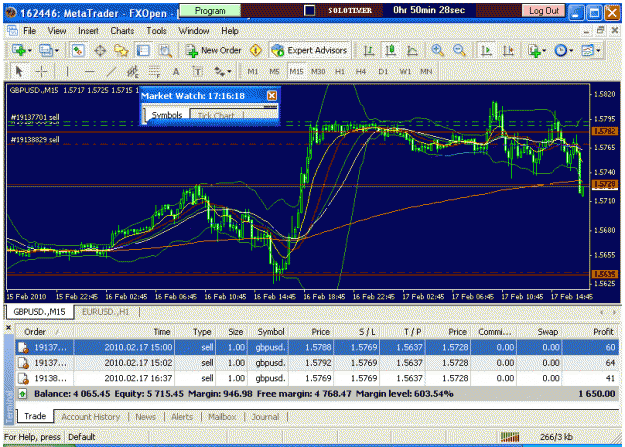Toggle the Data Window crosshair icon
Viewport: 625px width, 447px height.
[100, 51]
